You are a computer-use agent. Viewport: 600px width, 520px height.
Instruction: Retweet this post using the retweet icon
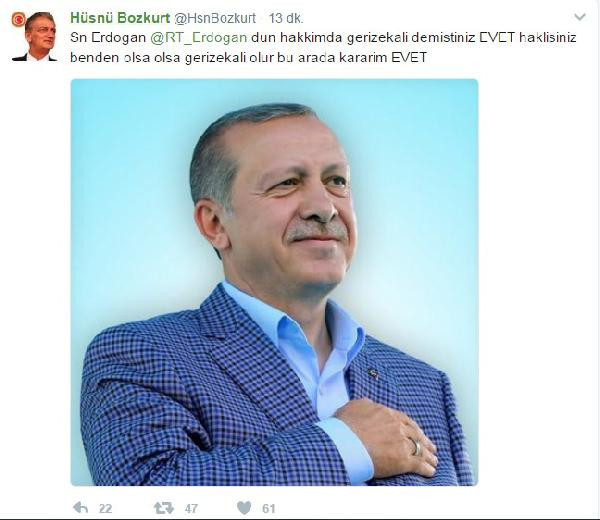coord(164,508)
